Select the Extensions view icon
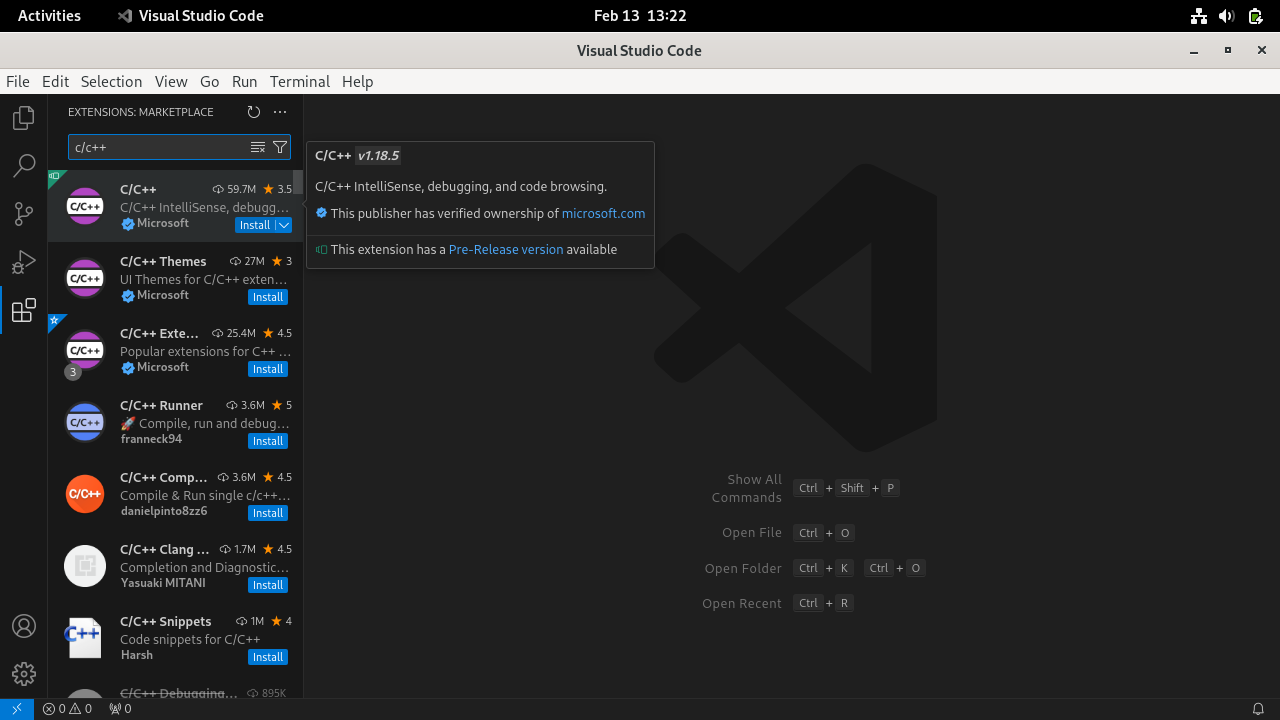The height and width of the screenshot is (720, 1280). [x=24, y=310]
